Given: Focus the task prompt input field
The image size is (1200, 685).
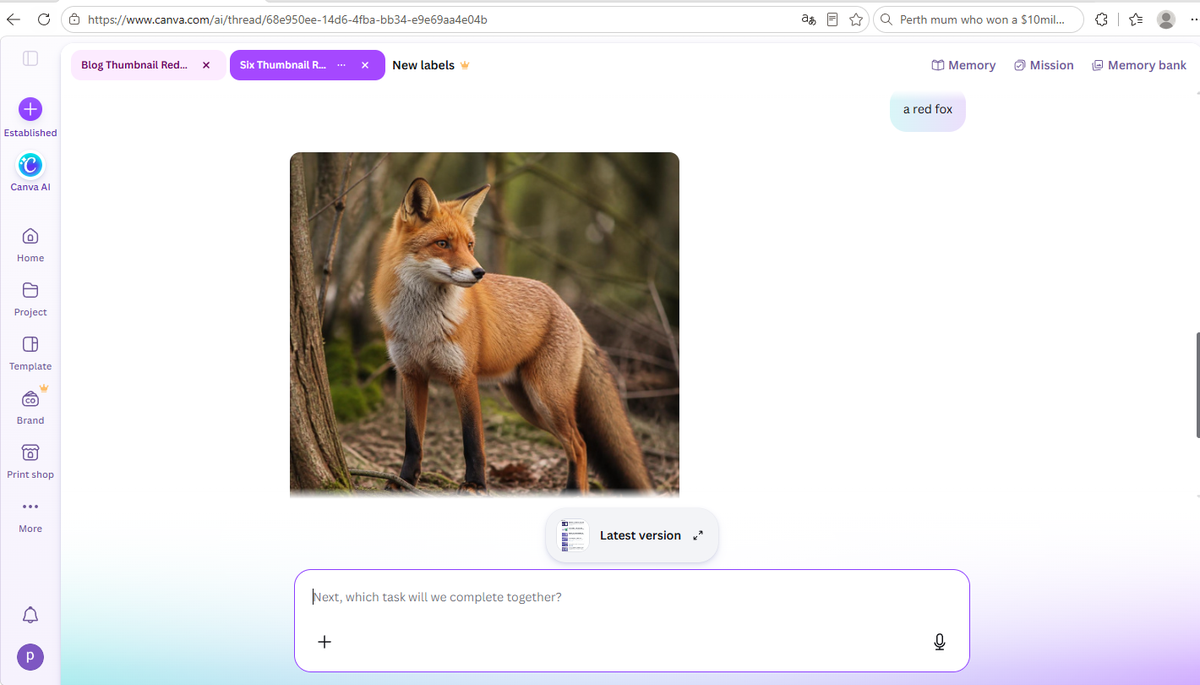Looking at the screenshot, I should 632,597.
